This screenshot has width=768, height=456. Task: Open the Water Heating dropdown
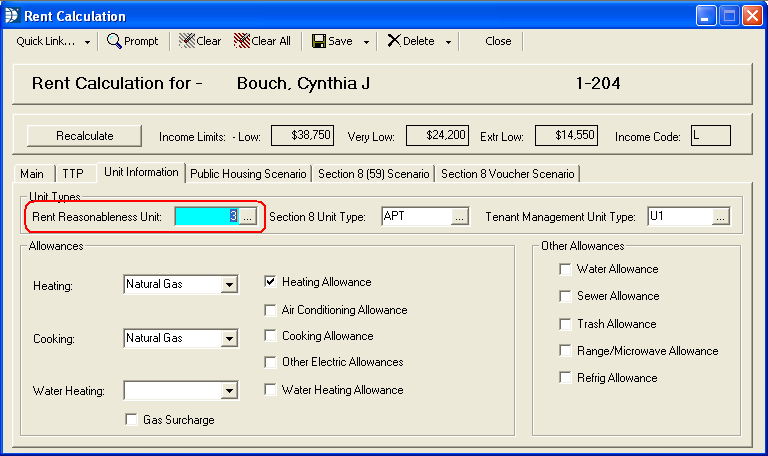point(229,391)
